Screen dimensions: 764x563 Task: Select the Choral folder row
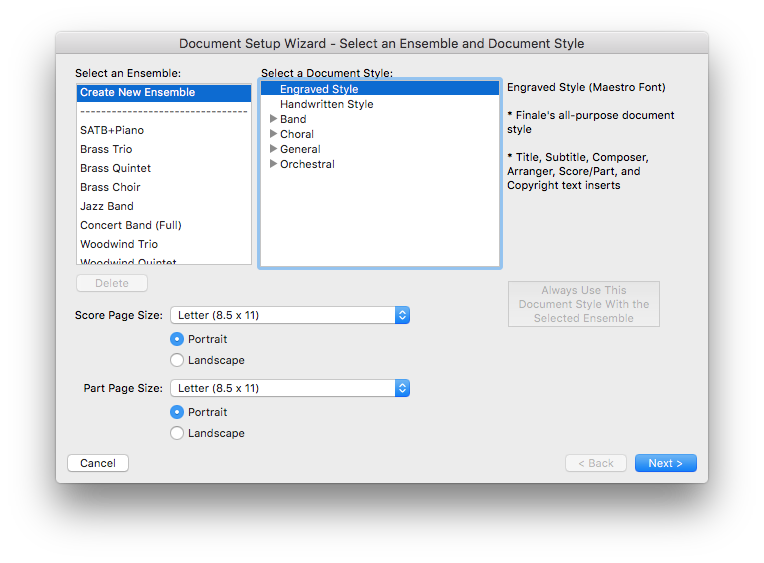click(380, 134)
